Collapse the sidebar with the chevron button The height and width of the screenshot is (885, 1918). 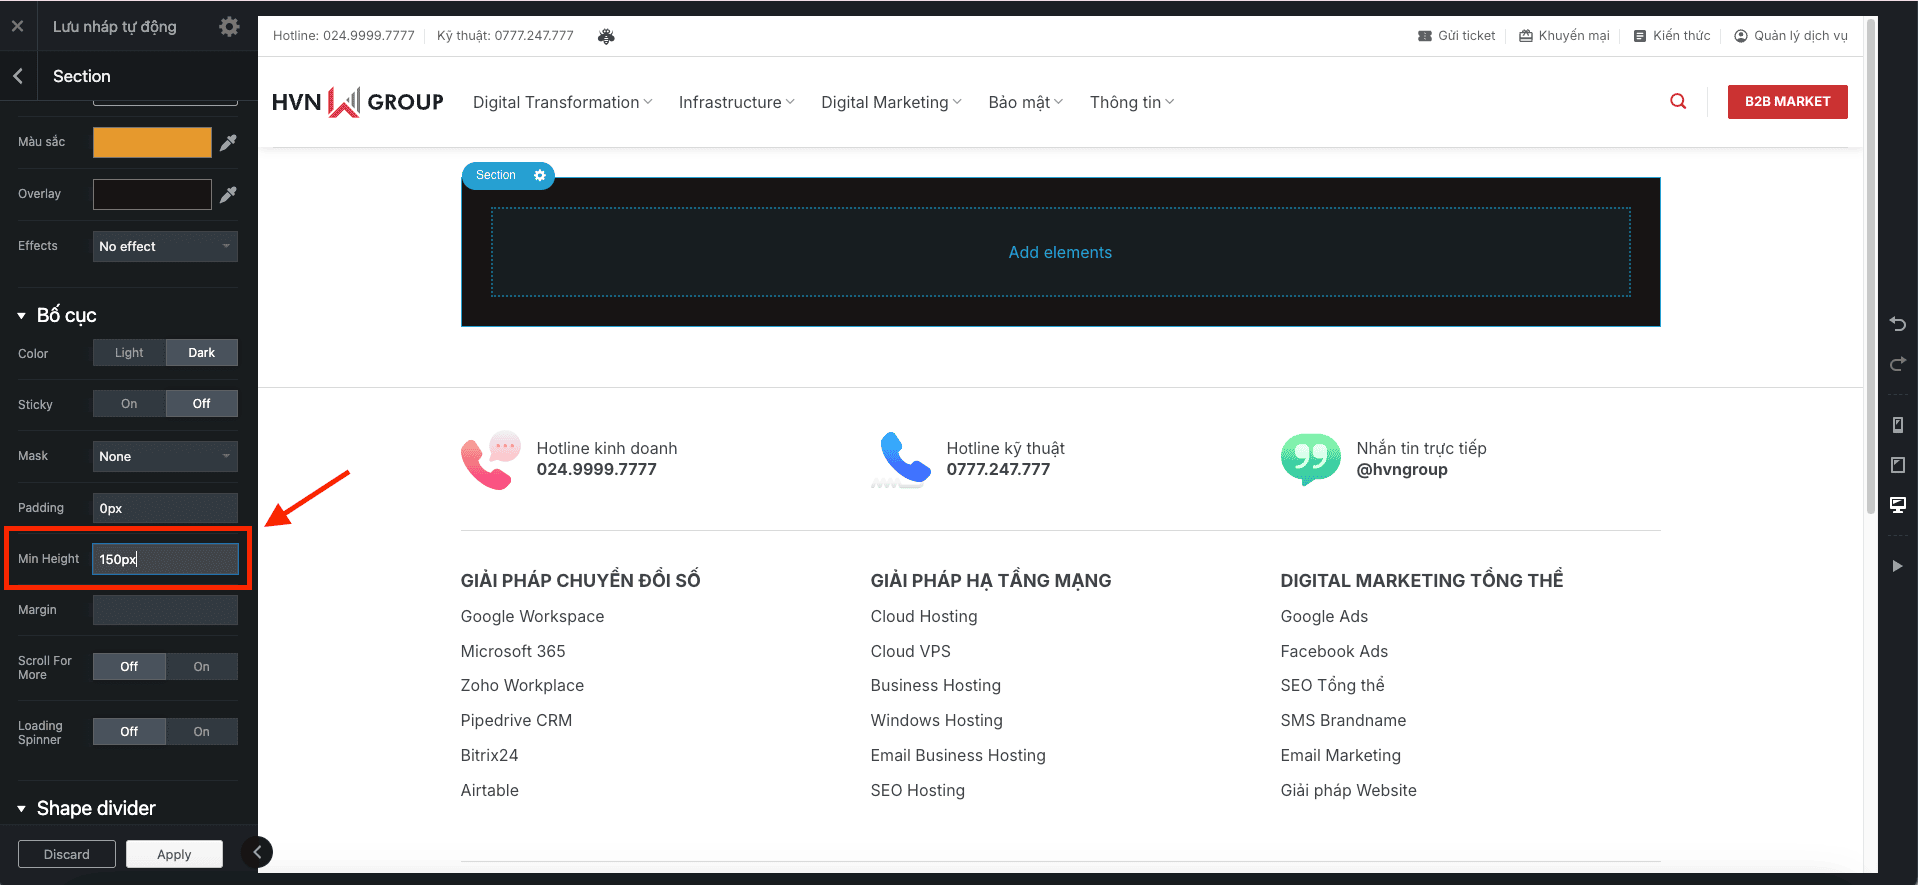pyautogui.click(x=257, y=852)
